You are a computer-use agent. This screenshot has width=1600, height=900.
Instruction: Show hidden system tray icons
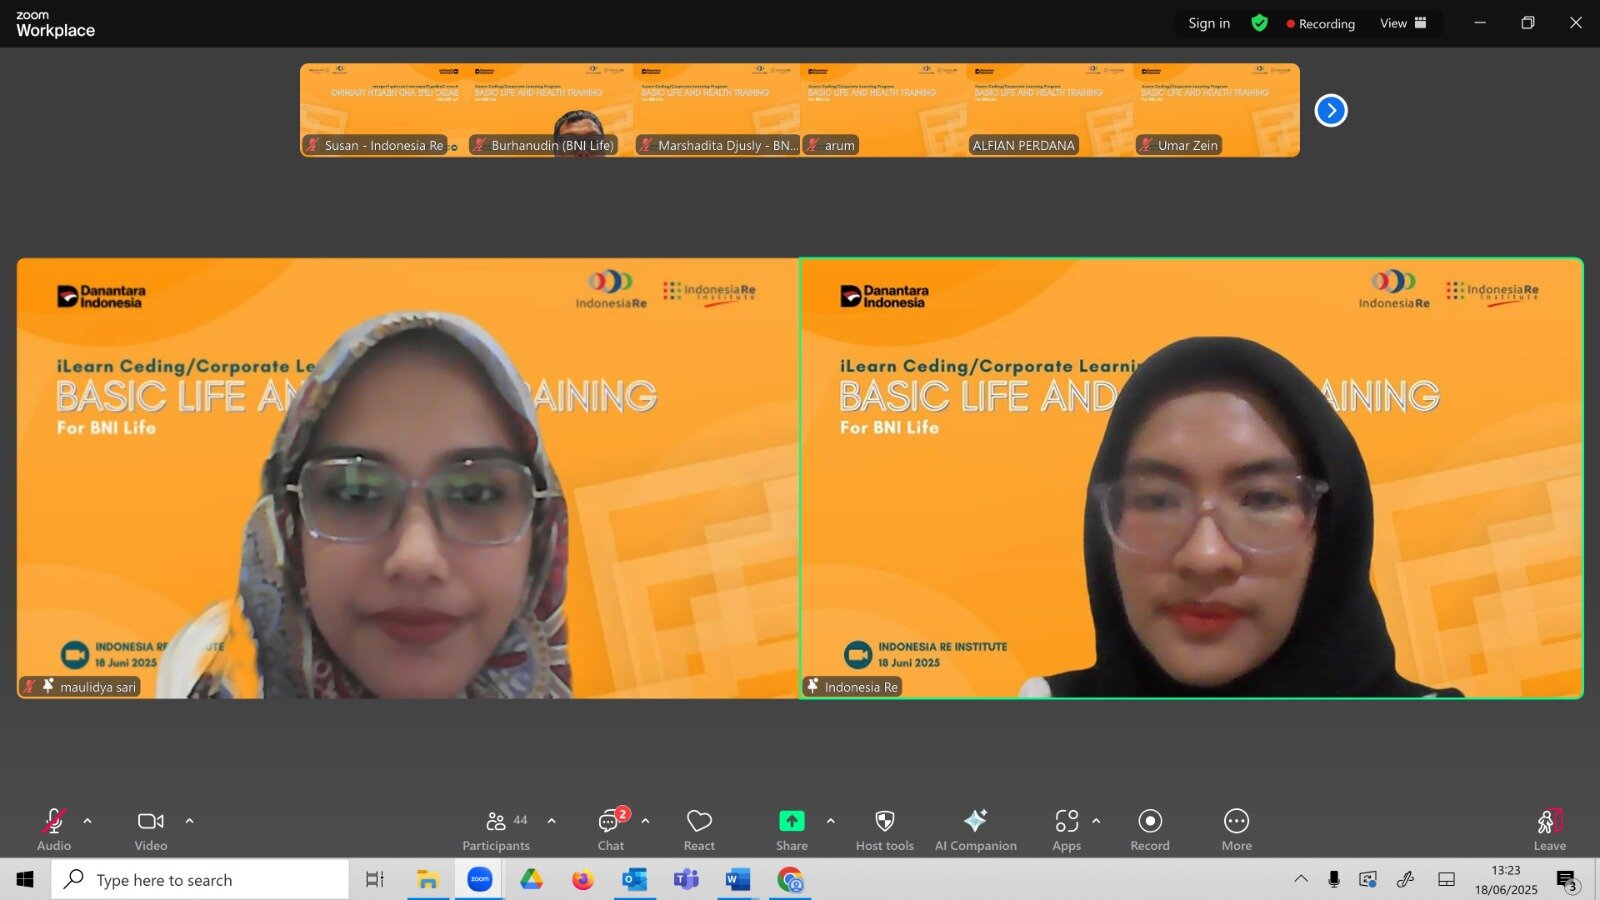pyautogui.click(x=1301, y=880)
